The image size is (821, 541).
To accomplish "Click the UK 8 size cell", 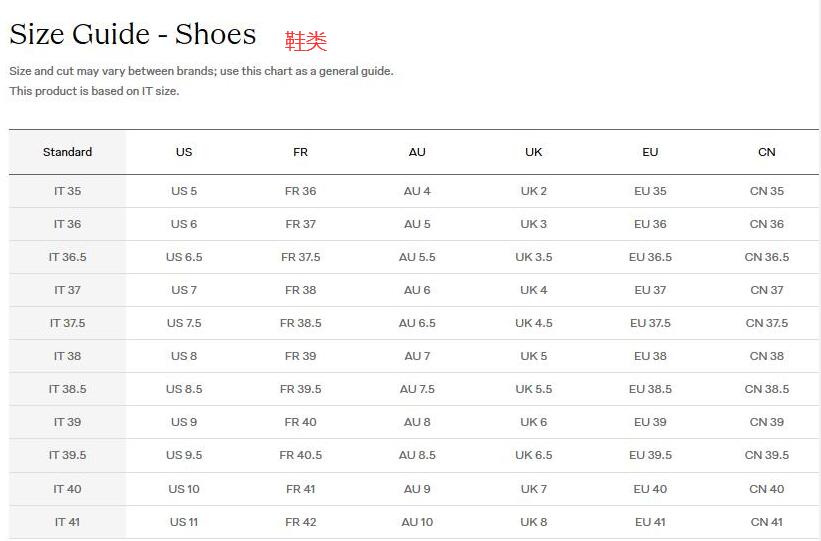I will pos(534,522).
